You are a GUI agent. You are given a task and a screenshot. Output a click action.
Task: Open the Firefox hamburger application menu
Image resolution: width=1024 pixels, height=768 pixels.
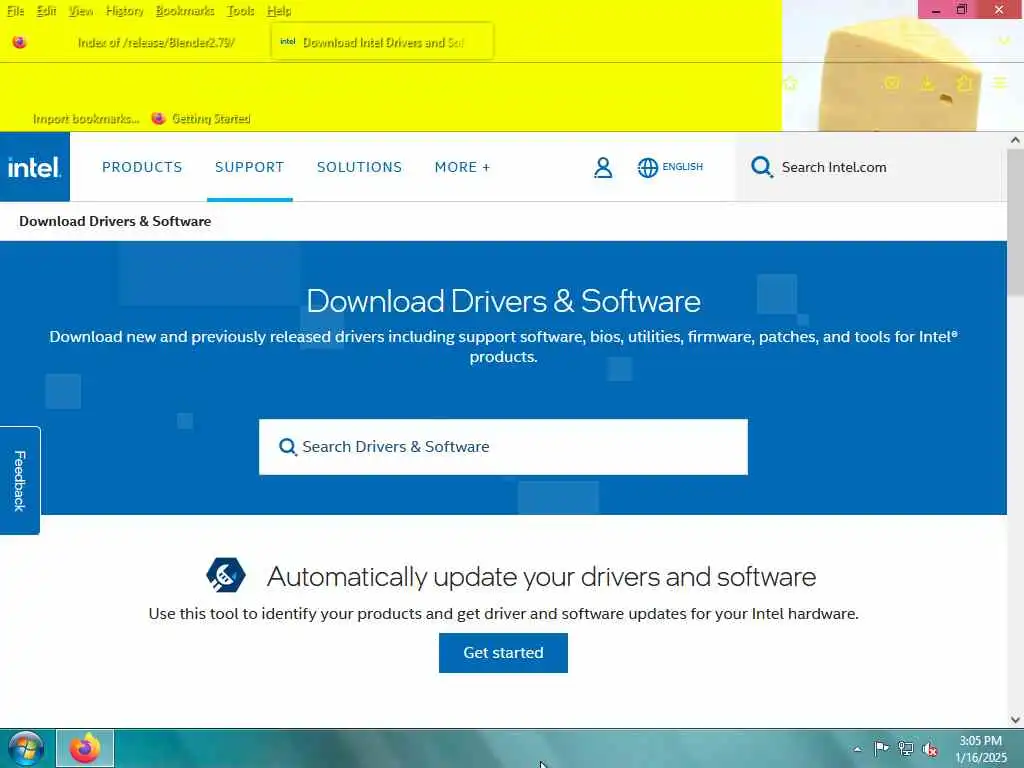[x=1000, y=83]
